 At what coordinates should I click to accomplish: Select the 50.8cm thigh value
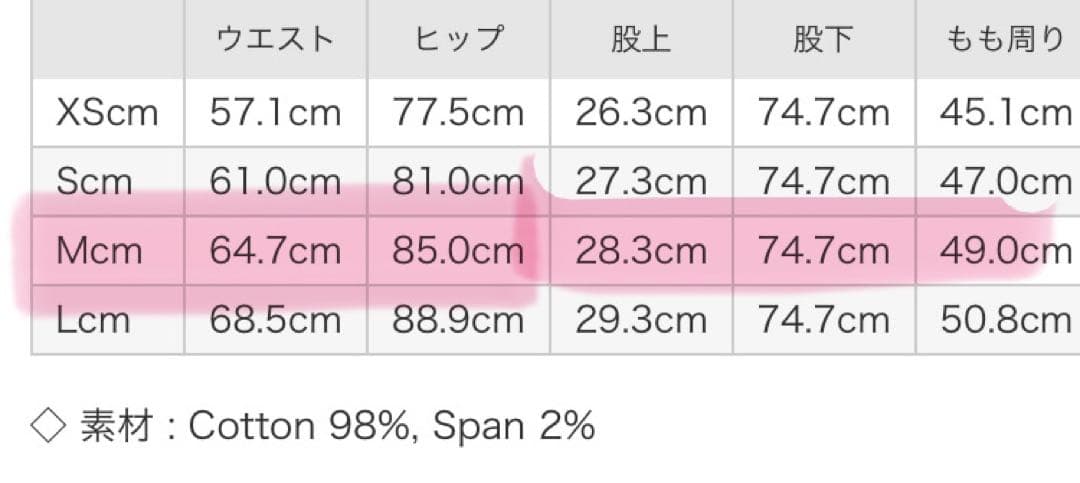(x=1005, y=319)
